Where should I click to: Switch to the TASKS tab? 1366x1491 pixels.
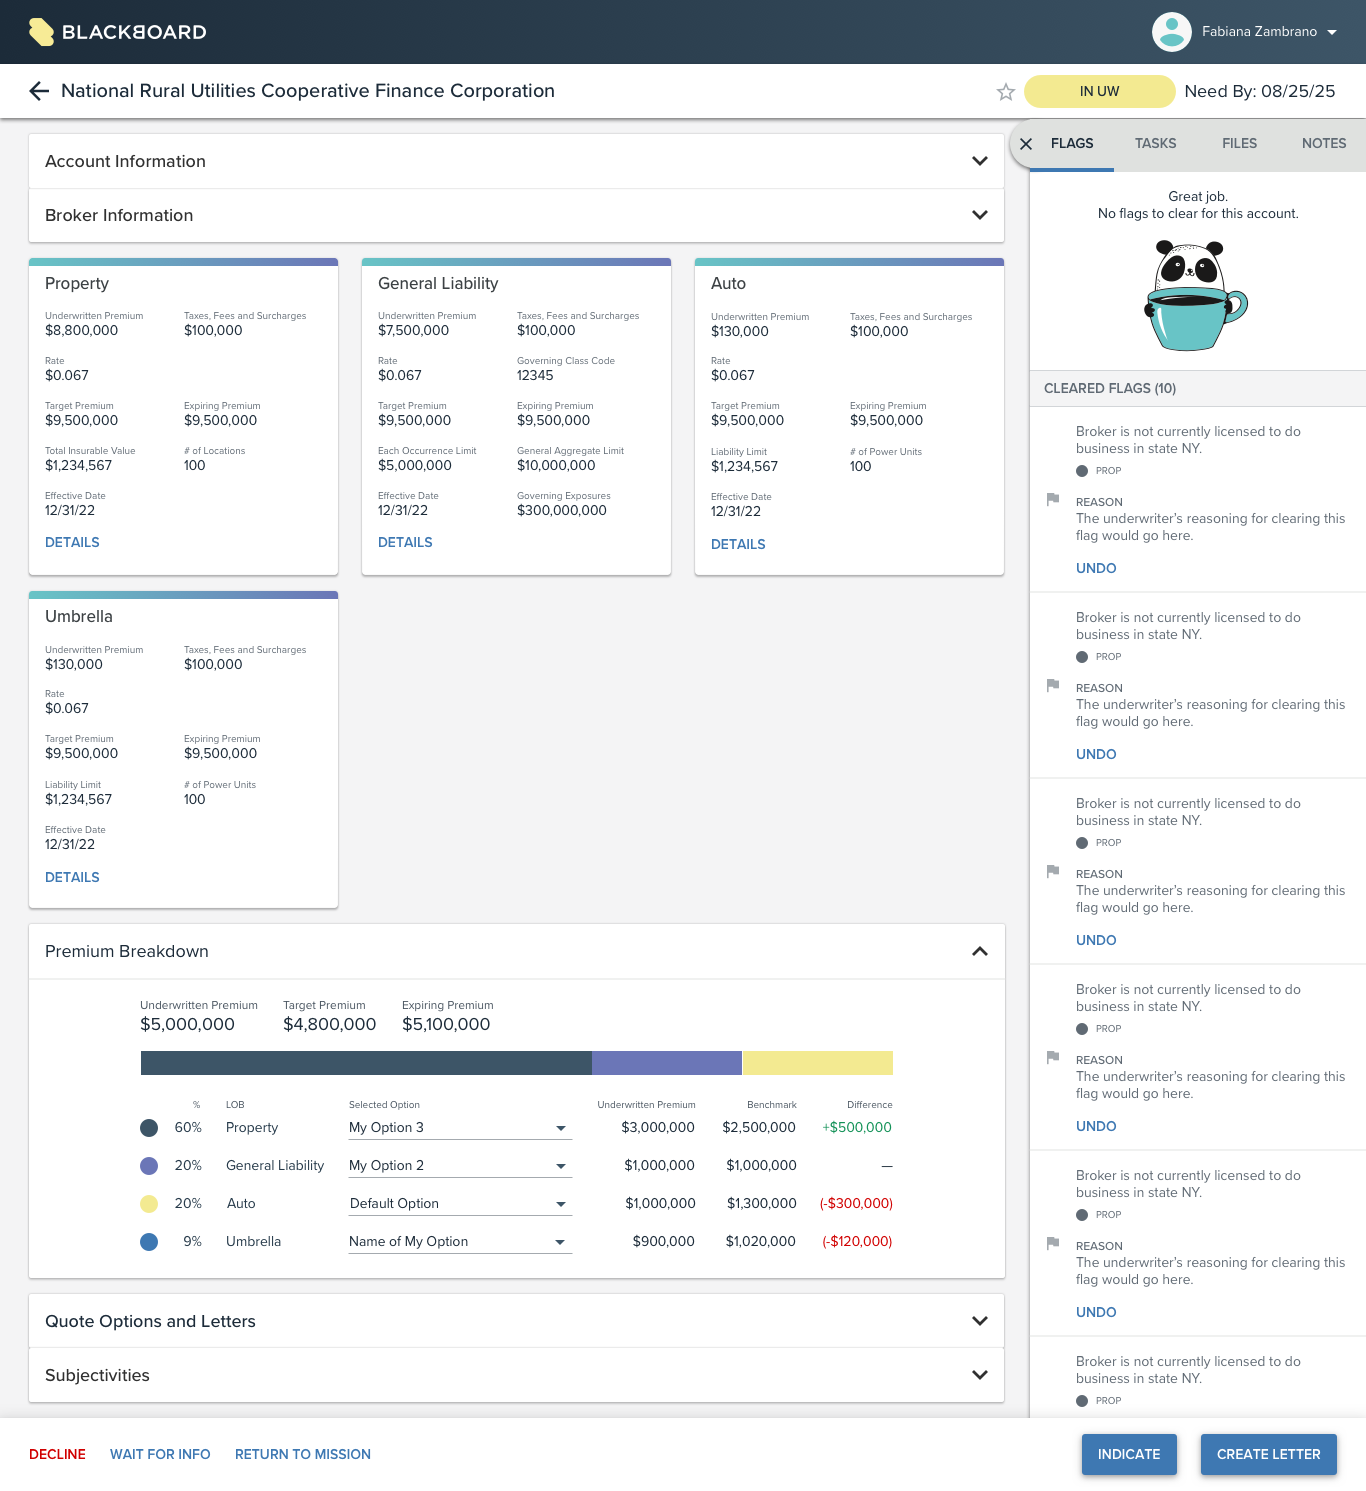(x=1155, y=144)
